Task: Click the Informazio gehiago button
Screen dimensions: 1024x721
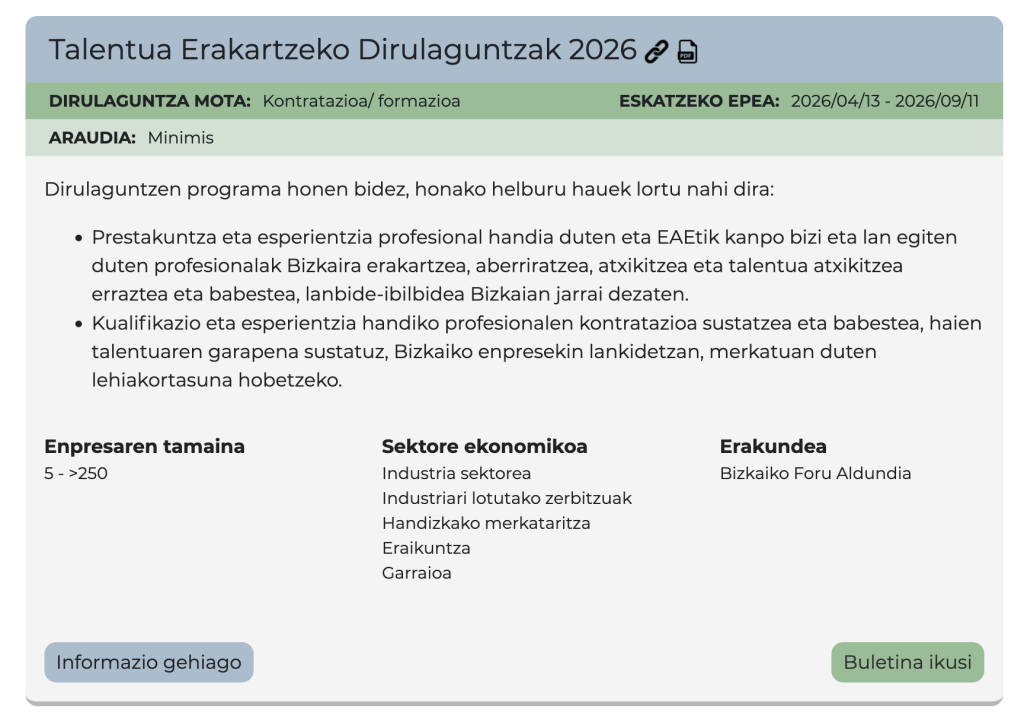Action: click(149, 662)
